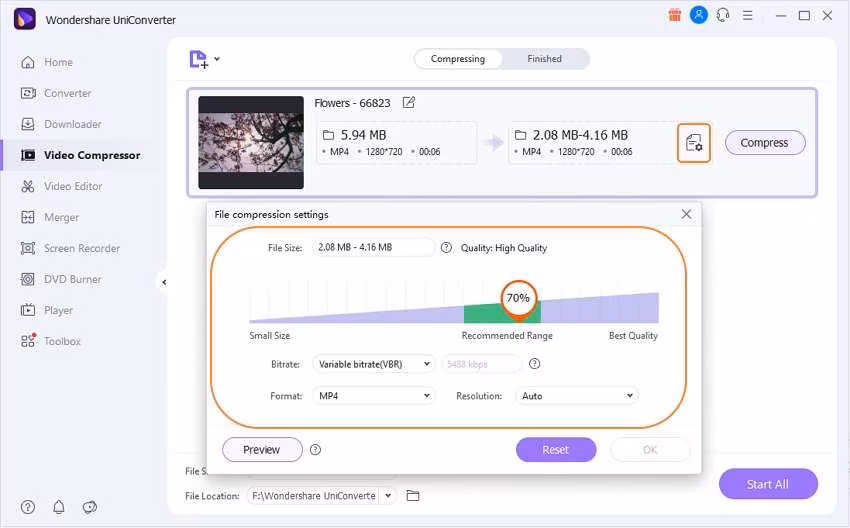Open feedback icon at bottom left
Image resolution: width=850 pixels, height=528 pixels.
89,507
